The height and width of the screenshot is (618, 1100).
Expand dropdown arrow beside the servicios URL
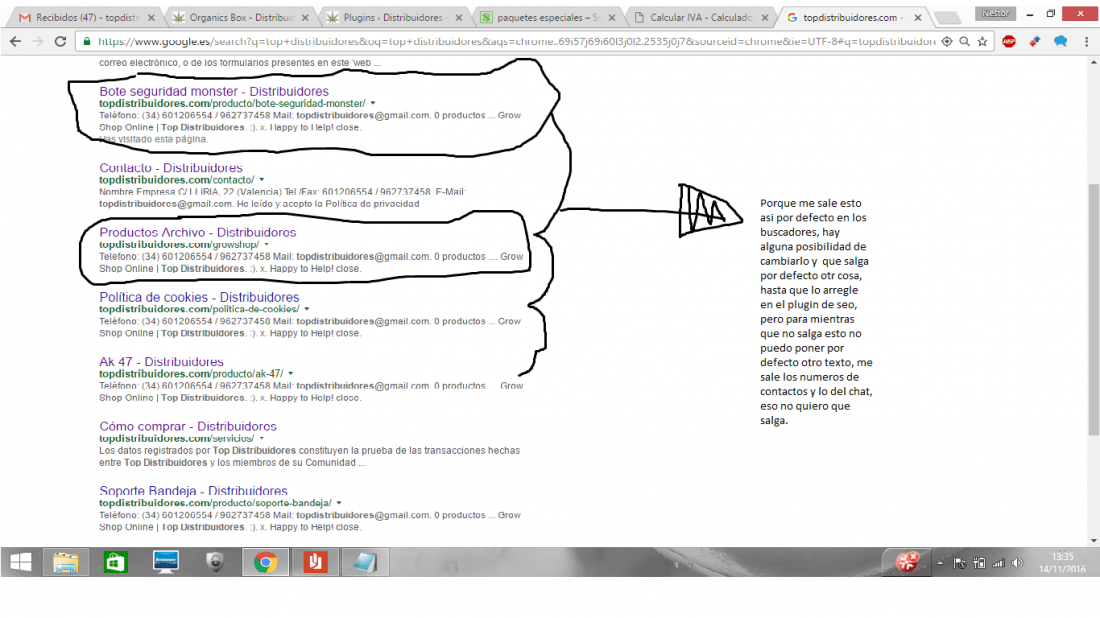[262, 438]
